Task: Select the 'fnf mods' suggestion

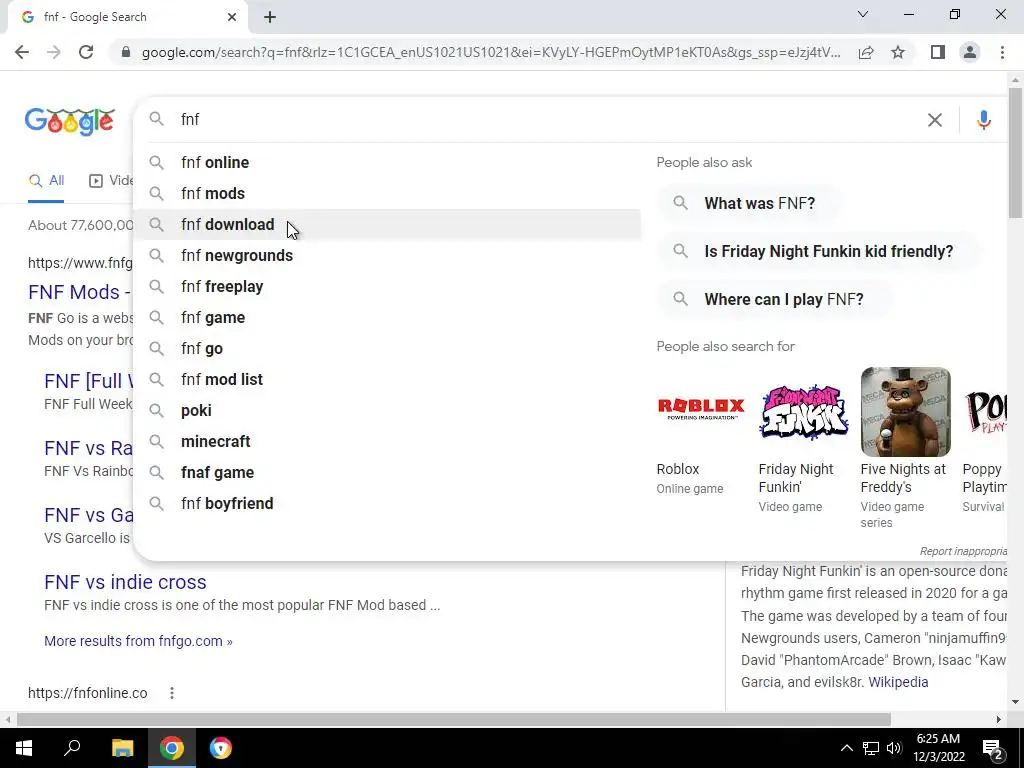Action: tap(387, 193)
